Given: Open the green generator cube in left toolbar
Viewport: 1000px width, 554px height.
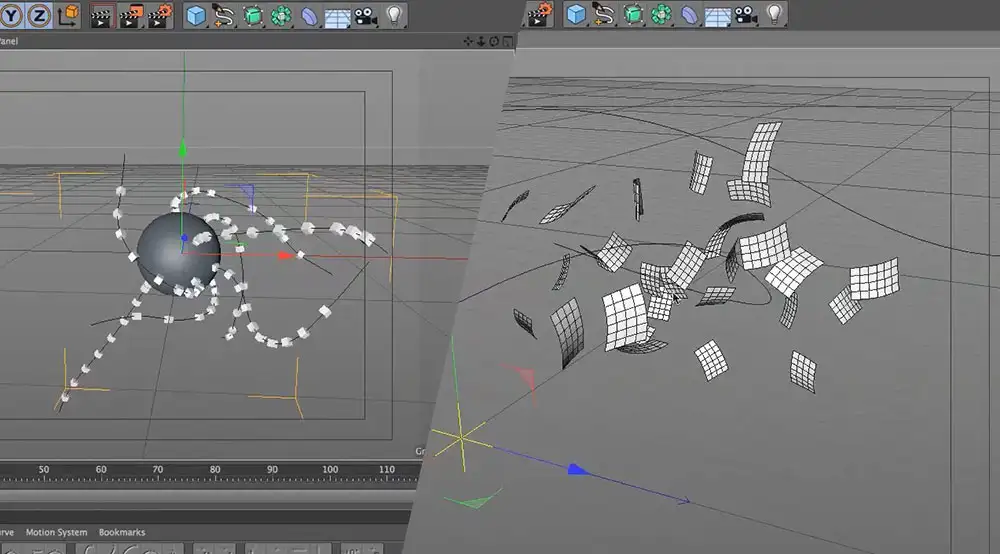Looking at the screenshot, I should (253, 16).
